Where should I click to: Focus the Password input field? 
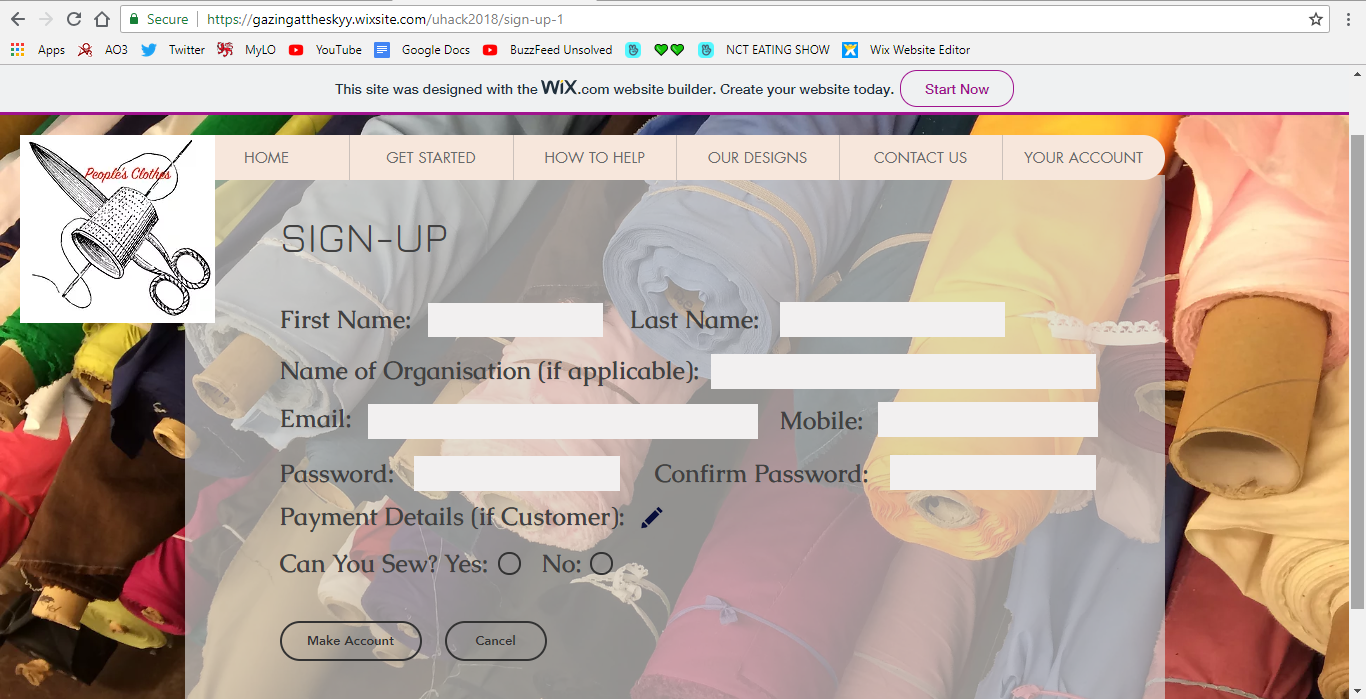coord(517,473)
